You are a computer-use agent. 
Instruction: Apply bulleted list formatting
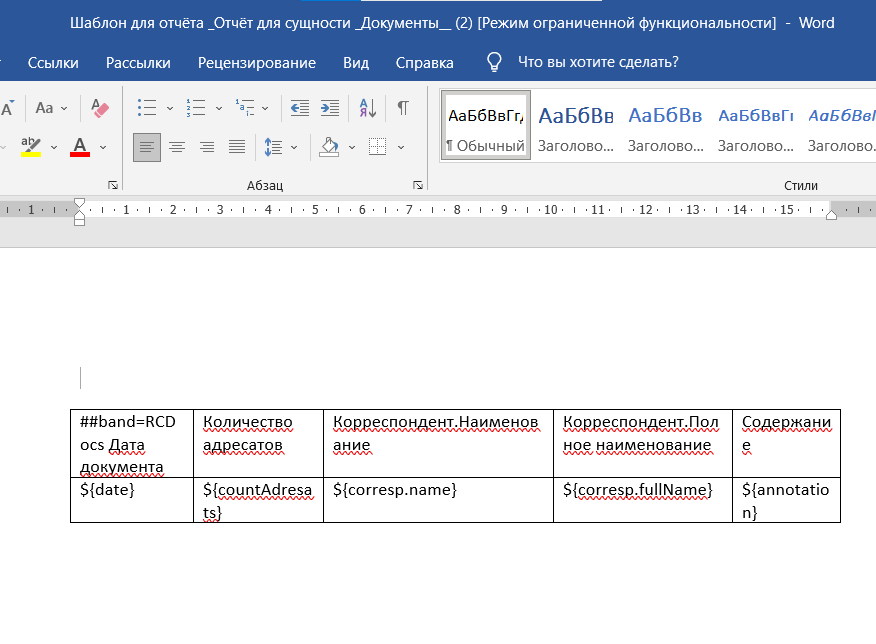[x=147, y=108]
